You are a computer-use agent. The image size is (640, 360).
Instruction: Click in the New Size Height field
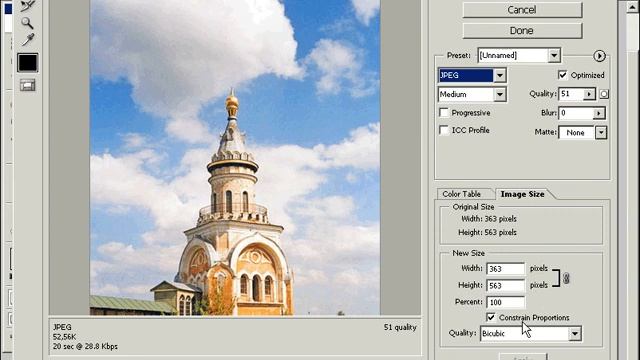506,285
